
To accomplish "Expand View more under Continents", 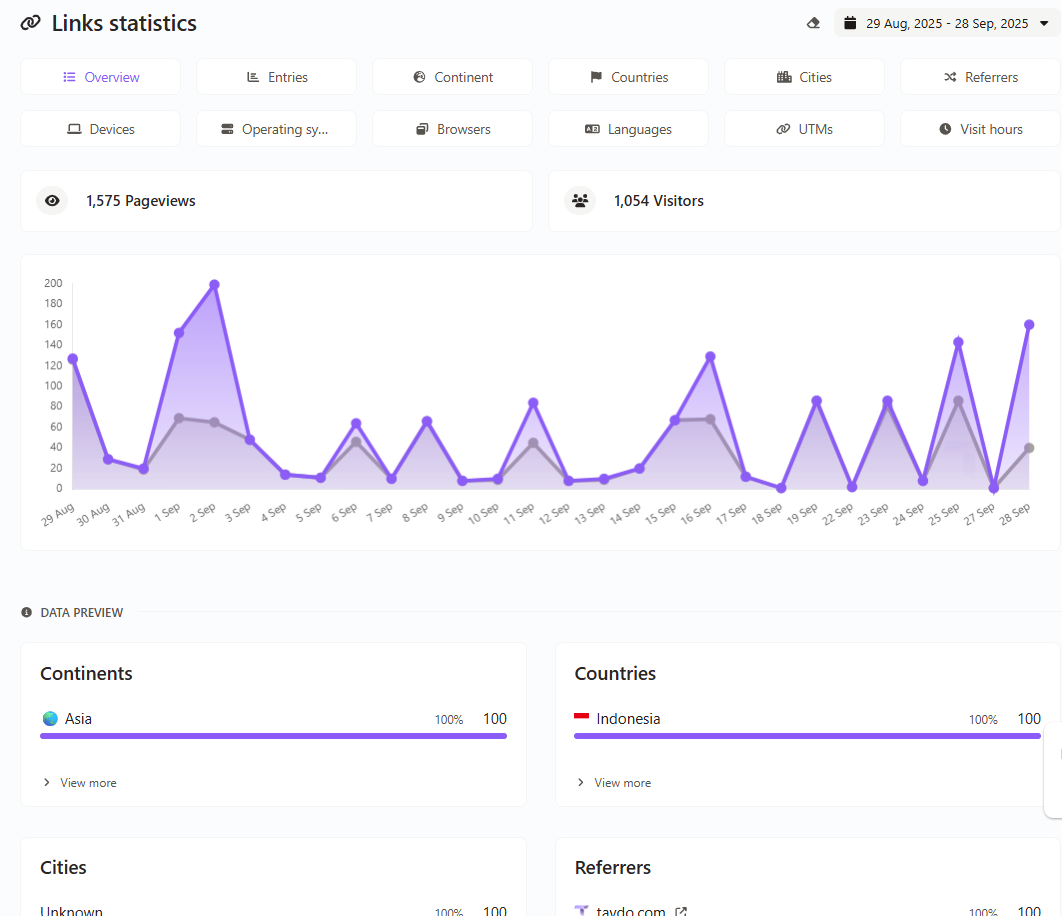I will point(80,783).
